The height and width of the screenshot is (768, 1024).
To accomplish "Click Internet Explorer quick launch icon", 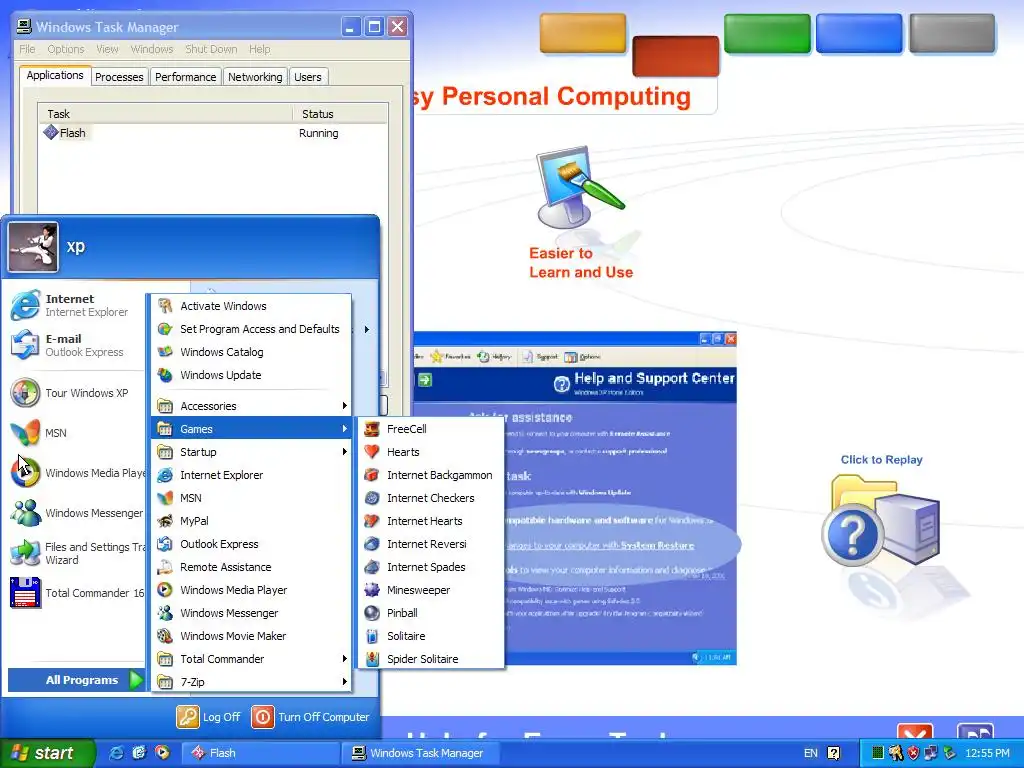I will [116, 753].
